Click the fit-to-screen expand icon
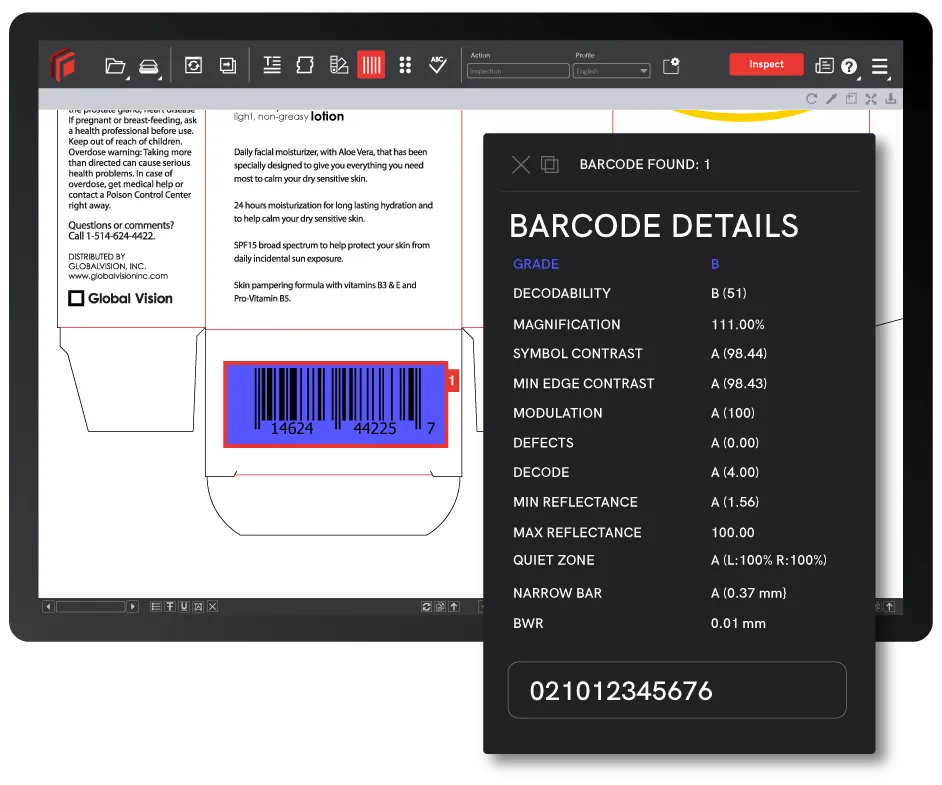Screen dimensions: 942x785 pyautogui.click(x=871, y=99)
